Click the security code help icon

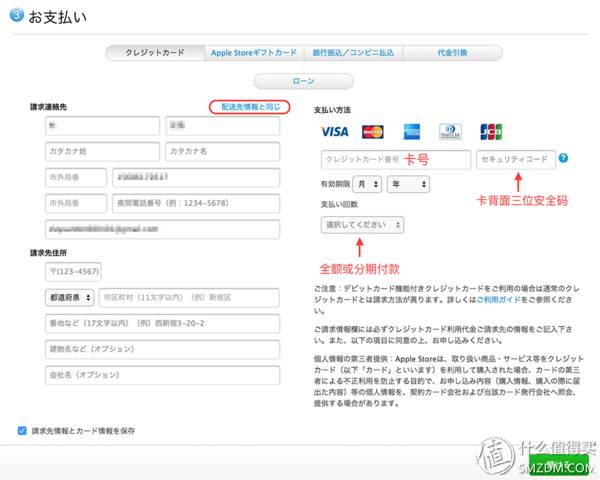coord(564,158)
